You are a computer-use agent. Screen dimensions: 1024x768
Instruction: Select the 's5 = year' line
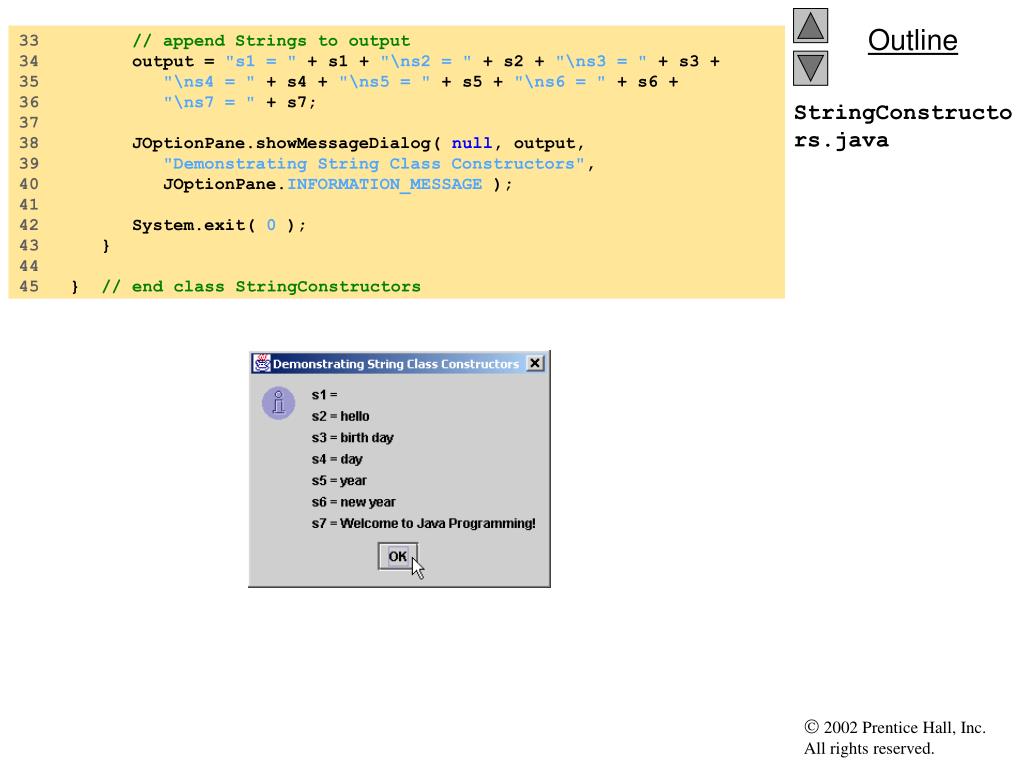pyautogui.click(x=339, y=481)
